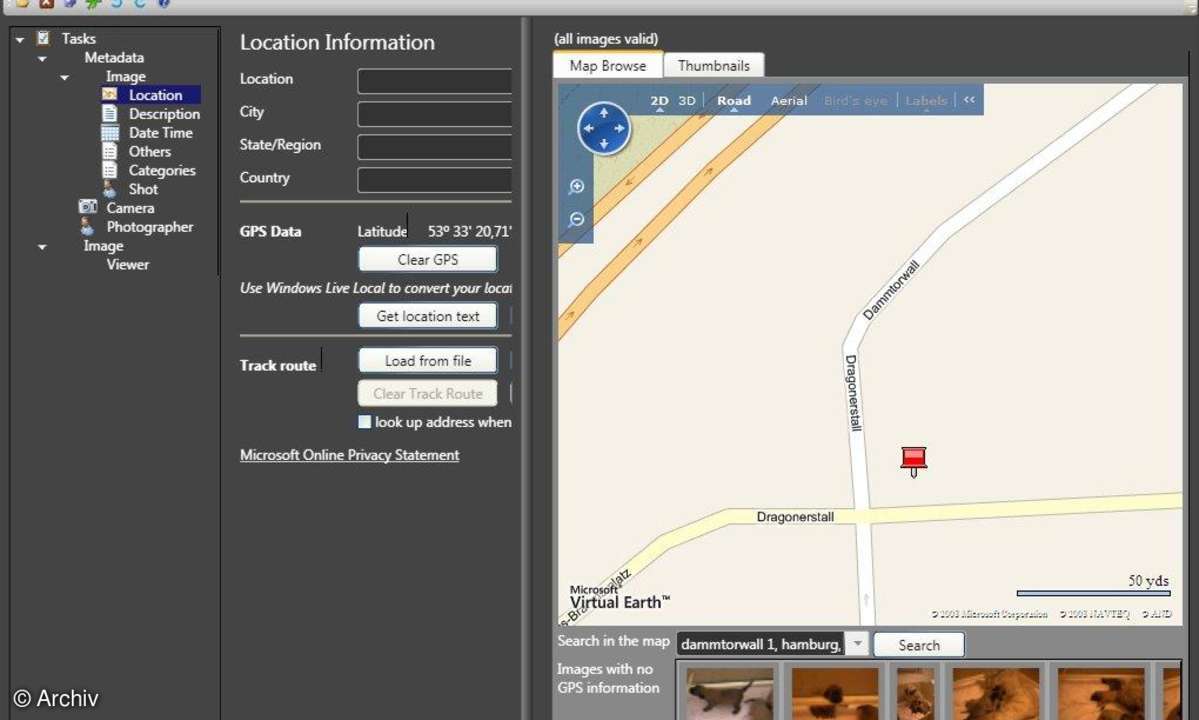
Task: Select Description in the tree
Action: 164,114
